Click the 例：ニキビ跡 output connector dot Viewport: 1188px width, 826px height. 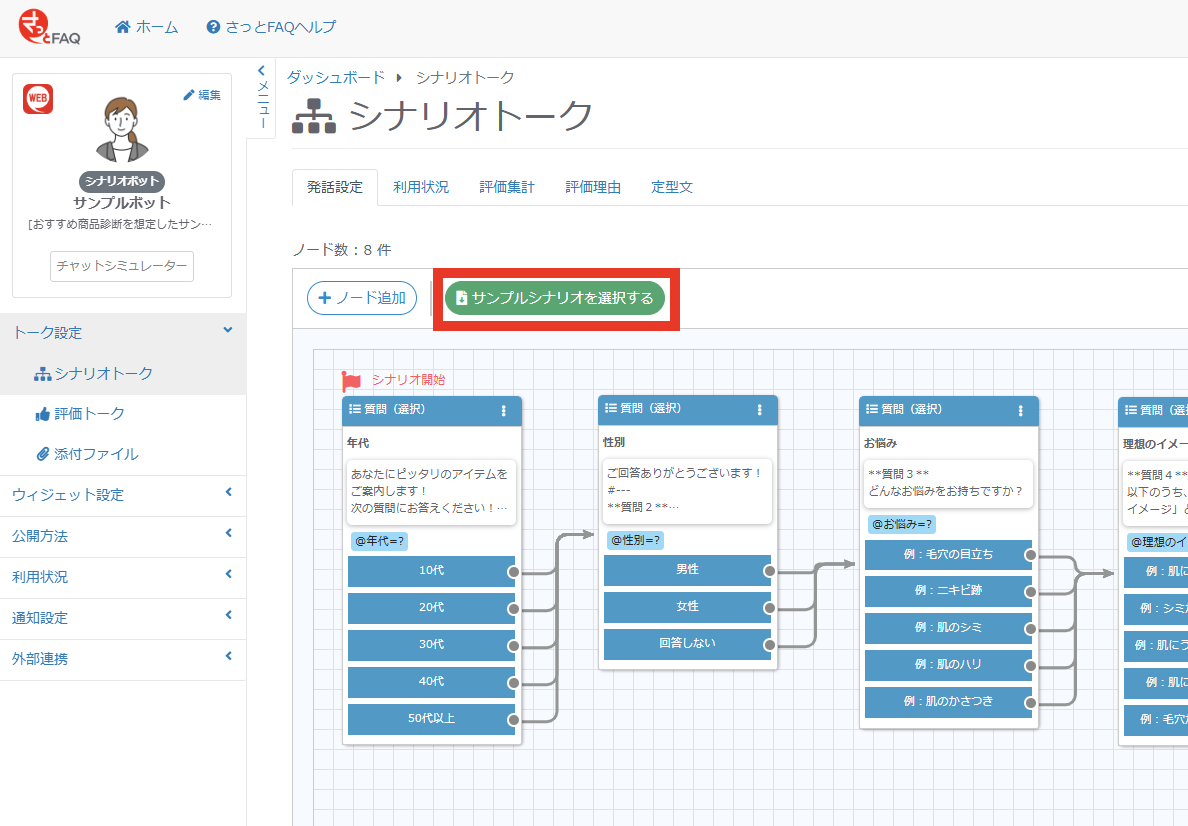point(1030,592)
